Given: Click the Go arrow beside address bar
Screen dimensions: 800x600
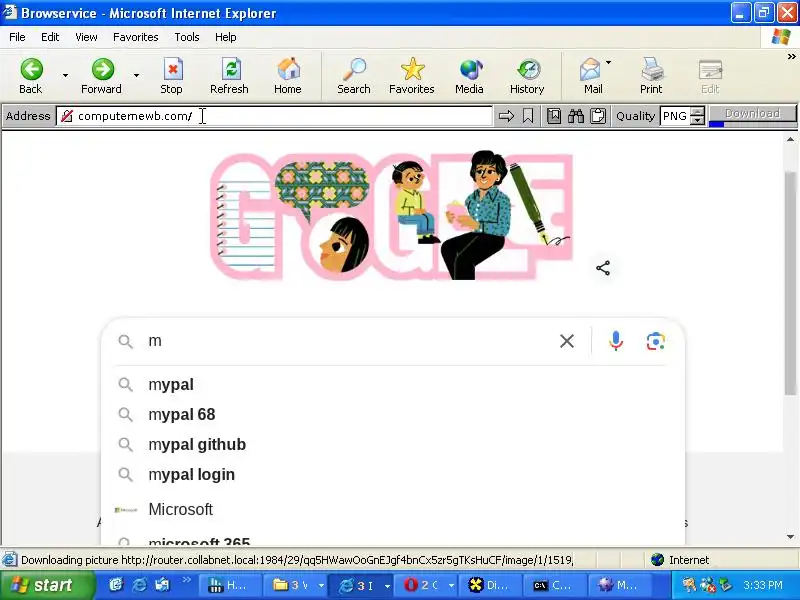Looking at the screenshot, I should point(506,116).
